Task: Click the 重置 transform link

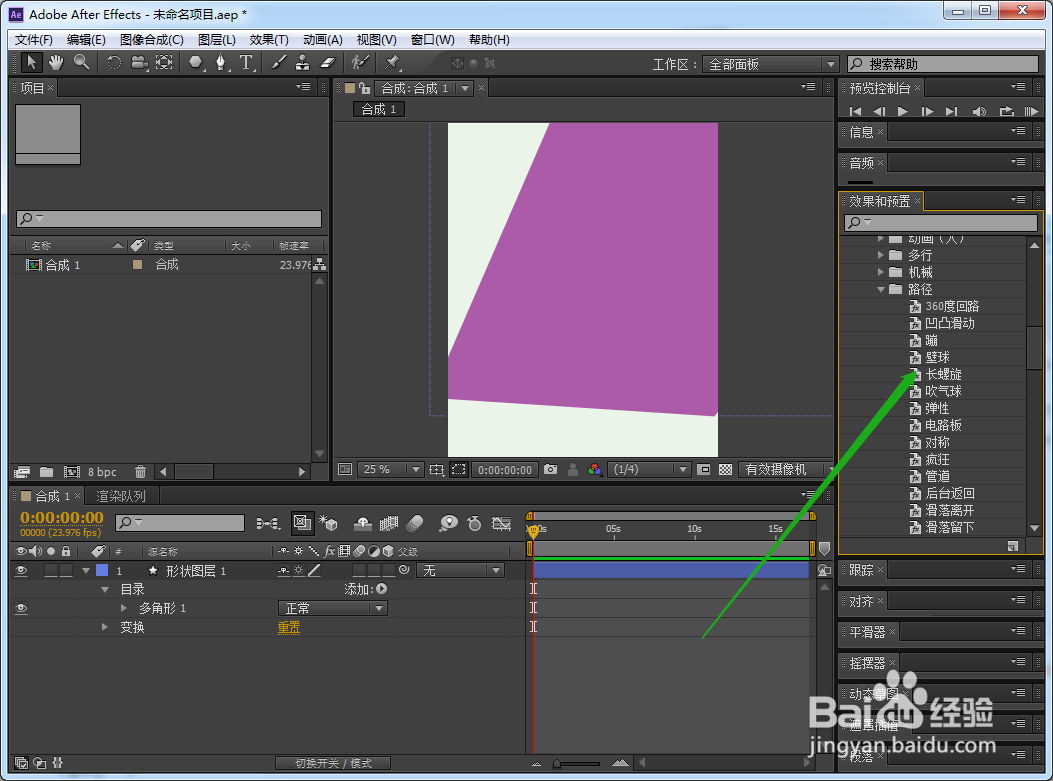Action: click(x=289, y=627)
